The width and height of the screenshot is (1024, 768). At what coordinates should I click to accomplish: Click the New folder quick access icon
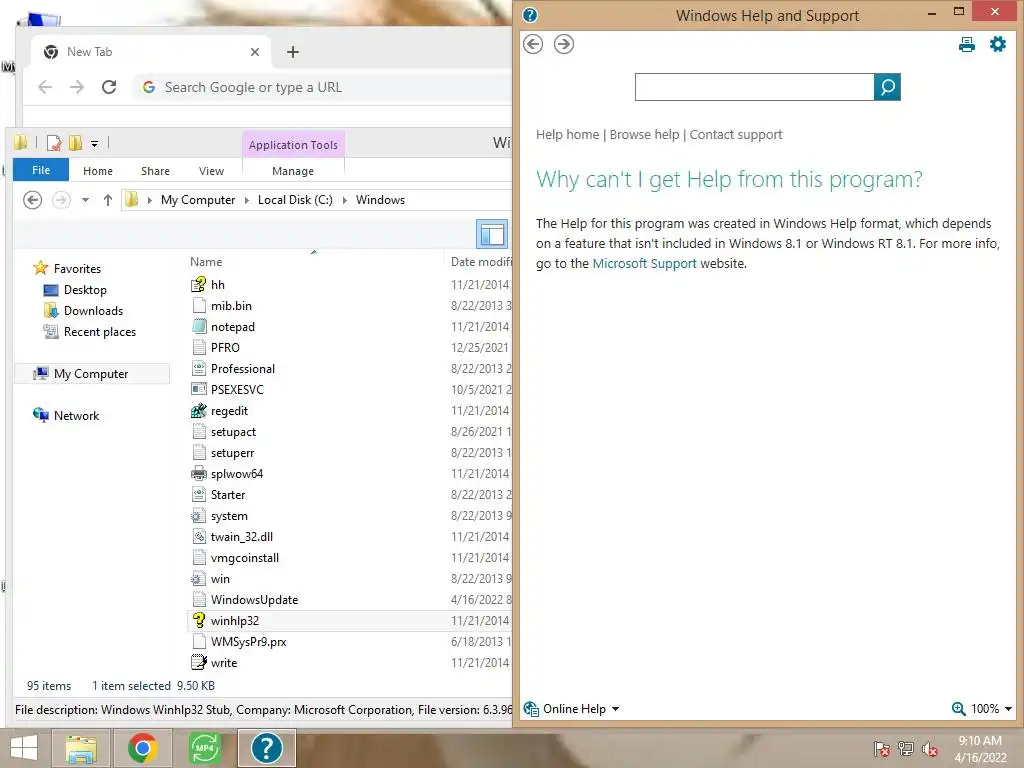pos(75,143)
